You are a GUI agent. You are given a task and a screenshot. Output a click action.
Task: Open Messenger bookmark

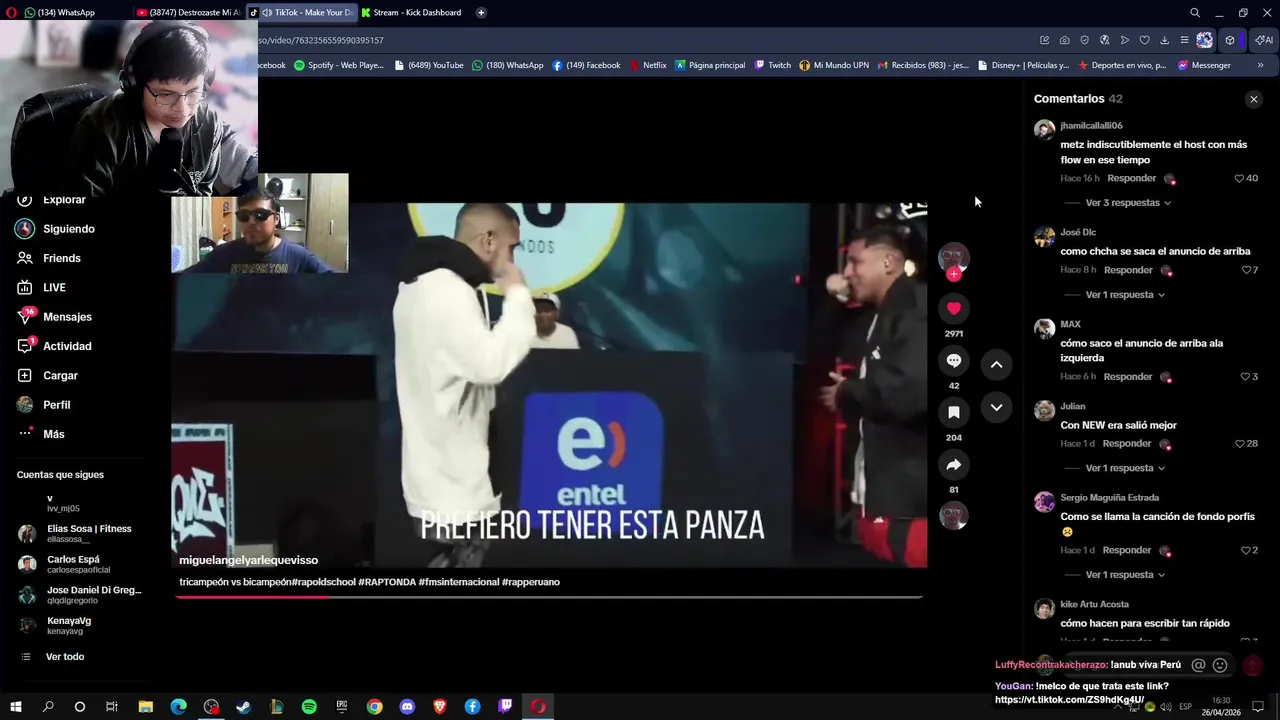pyautogui.click(x=1204, y=65)
